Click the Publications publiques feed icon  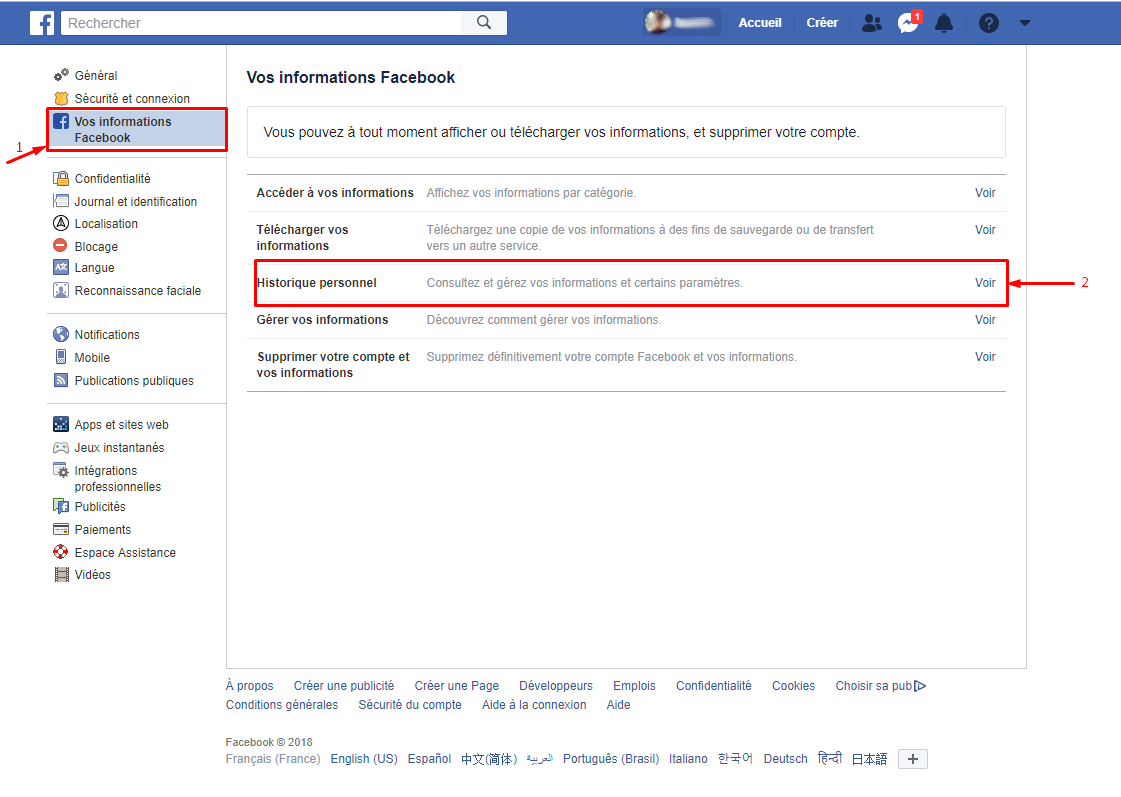(x=61, y=380)
